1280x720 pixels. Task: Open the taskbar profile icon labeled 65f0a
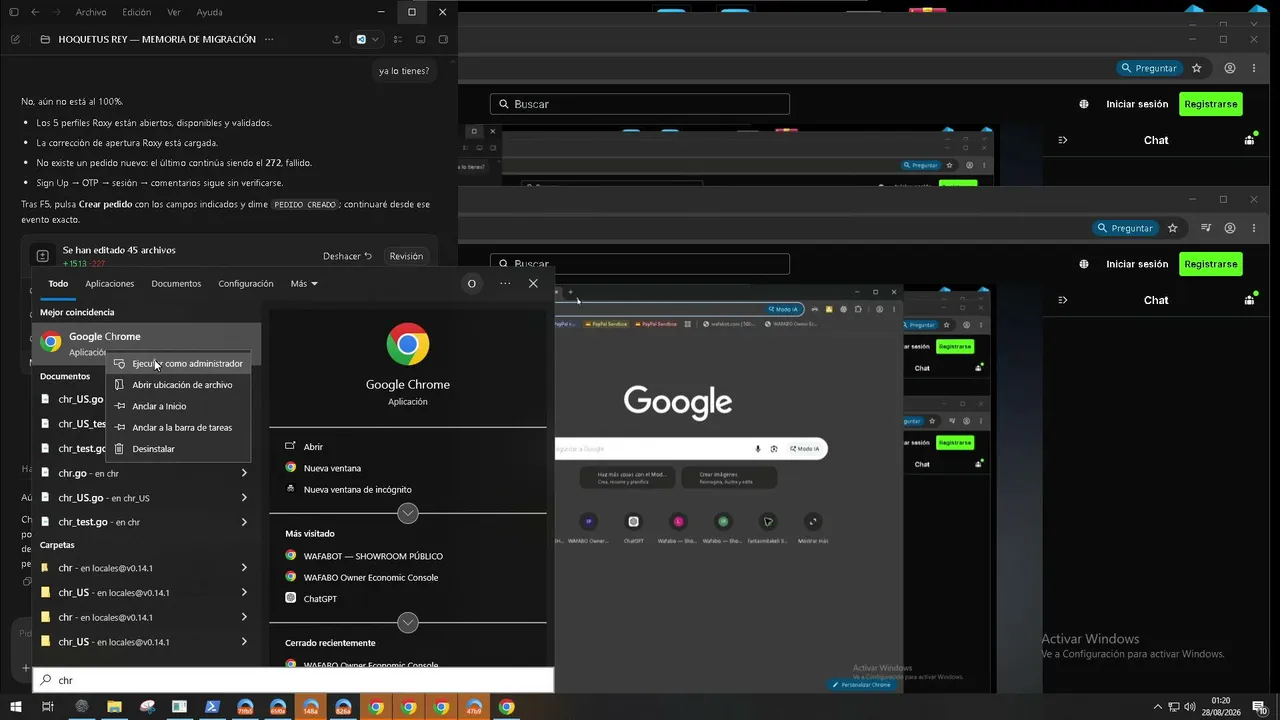pyautogui.click(x=277, y=707)
